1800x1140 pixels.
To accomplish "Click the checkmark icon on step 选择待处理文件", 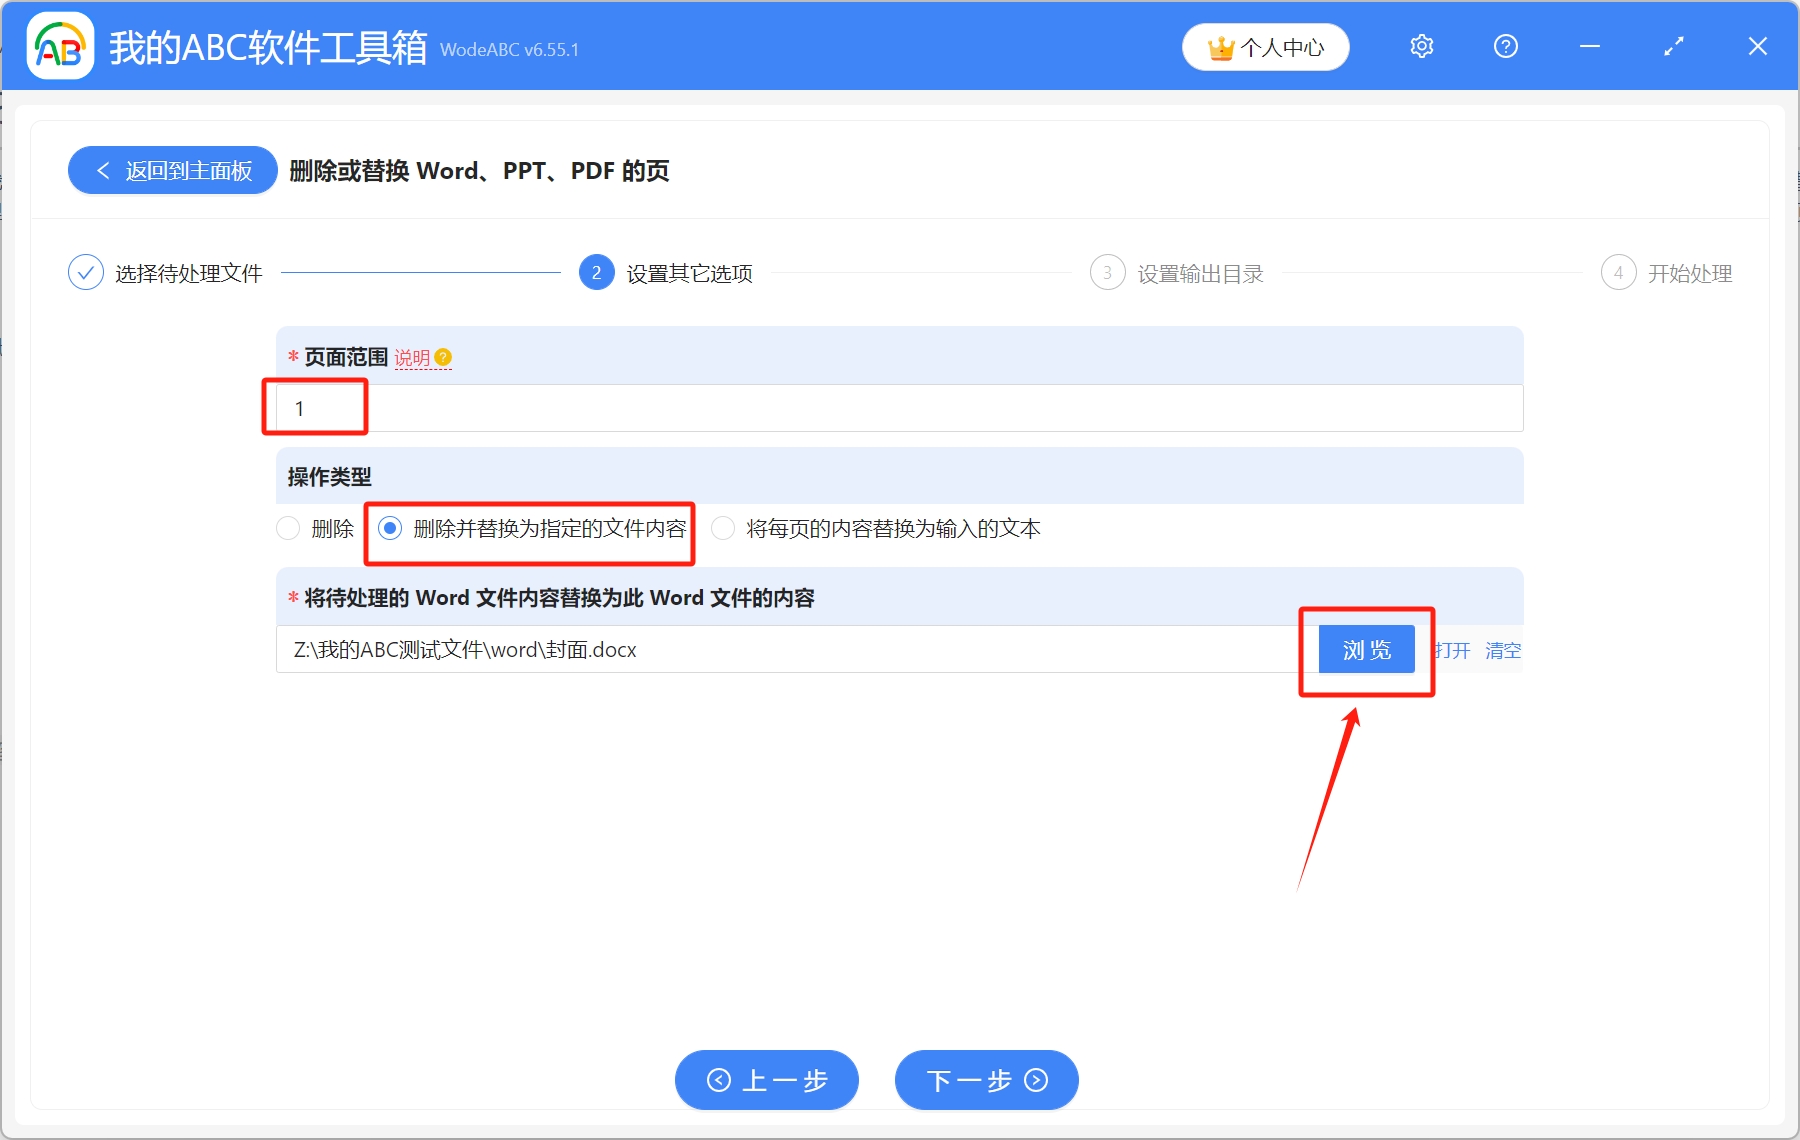I will point(86,272).
